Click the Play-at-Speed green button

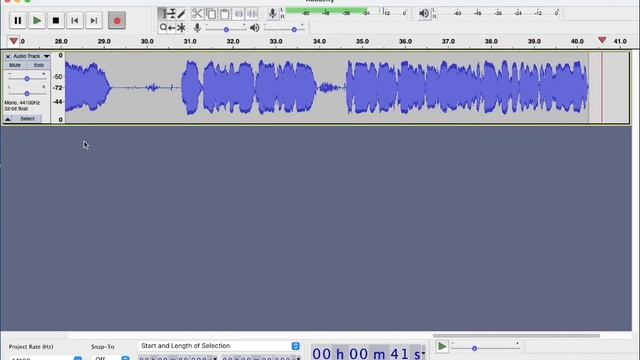(x=442, y=347)
